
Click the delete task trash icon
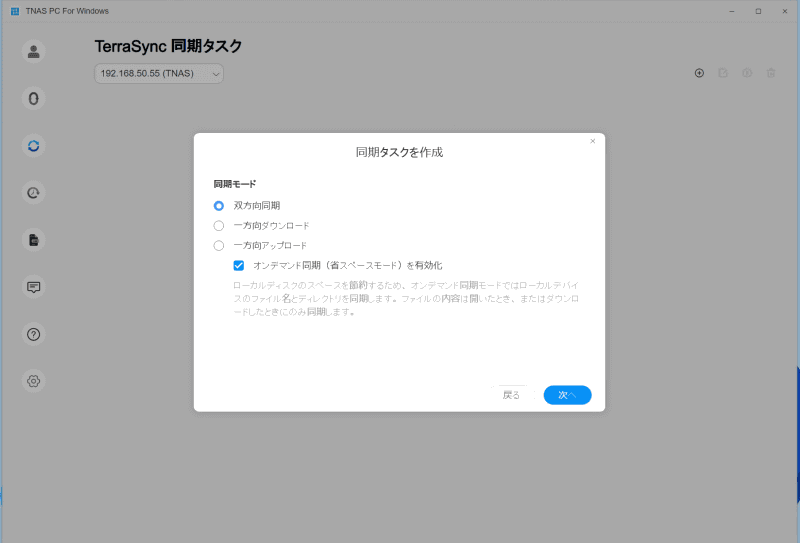[771, 73]
